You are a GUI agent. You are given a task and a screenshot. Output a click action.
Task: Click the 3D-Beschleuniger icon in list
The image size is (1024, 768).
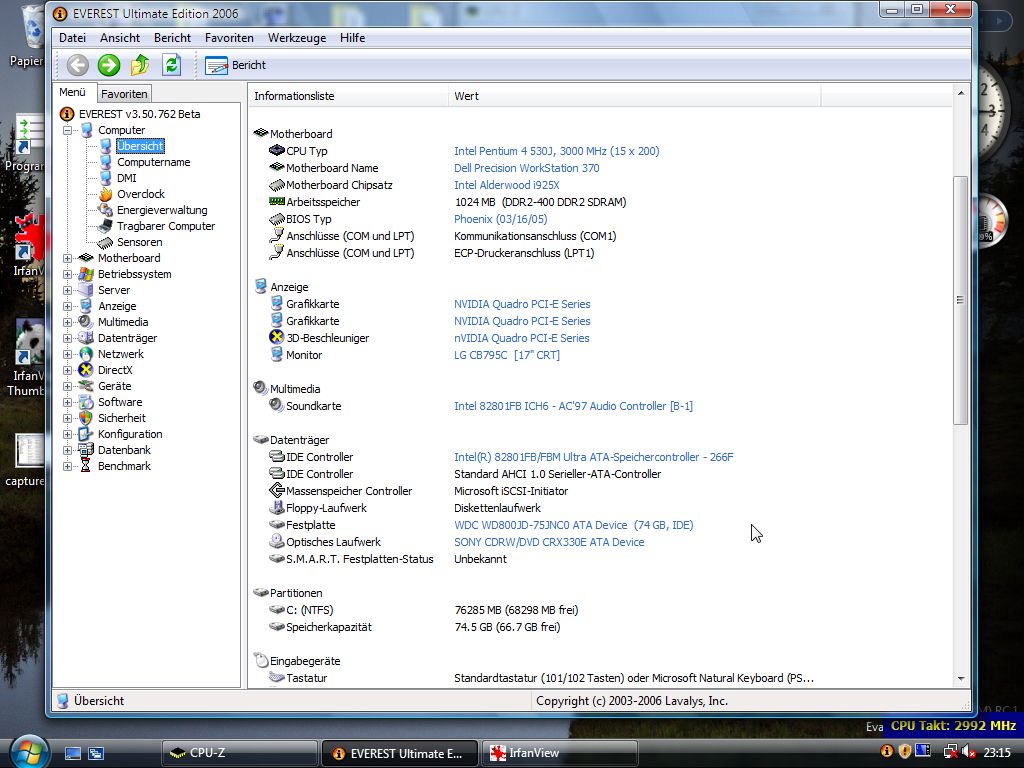tap(276, 338)
